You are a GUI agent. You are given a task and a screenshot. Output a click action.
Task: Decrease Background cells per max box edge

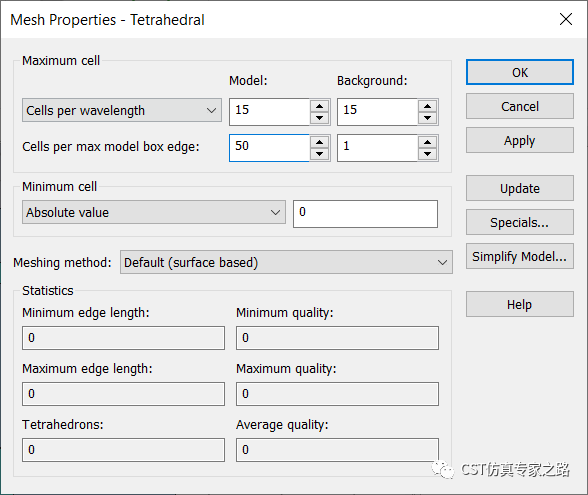click(428, 154)
